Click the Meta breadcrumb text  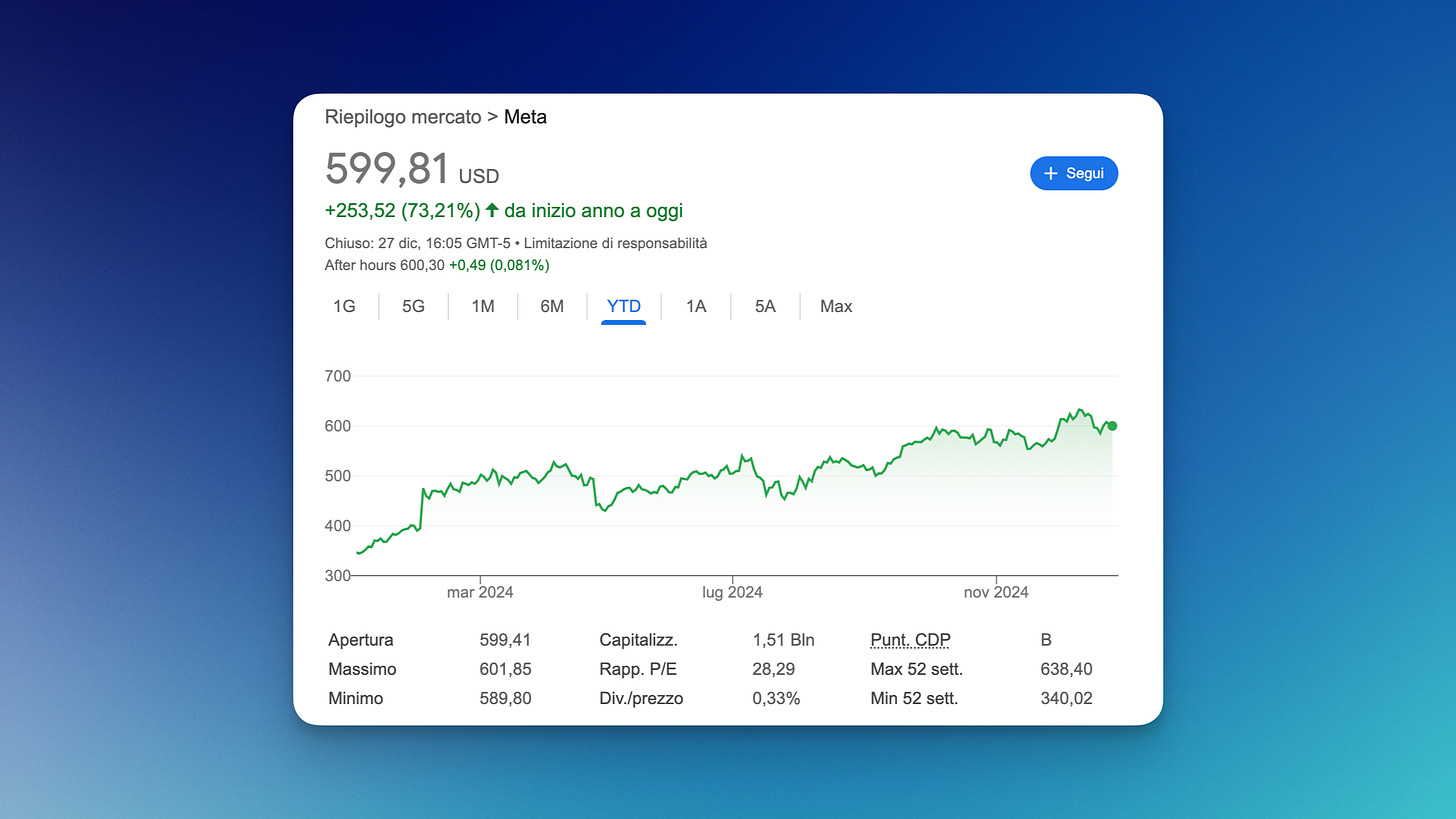point(525,117)
